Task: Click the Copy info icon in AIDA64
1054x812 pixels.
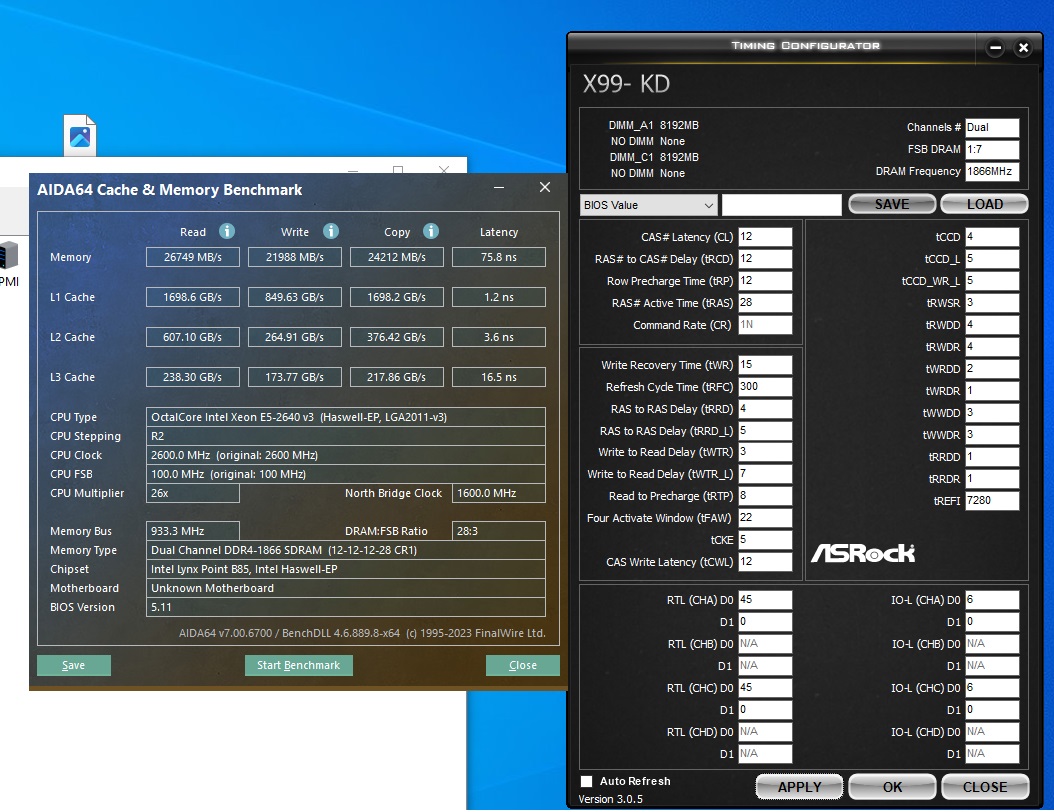Action: 431,231
